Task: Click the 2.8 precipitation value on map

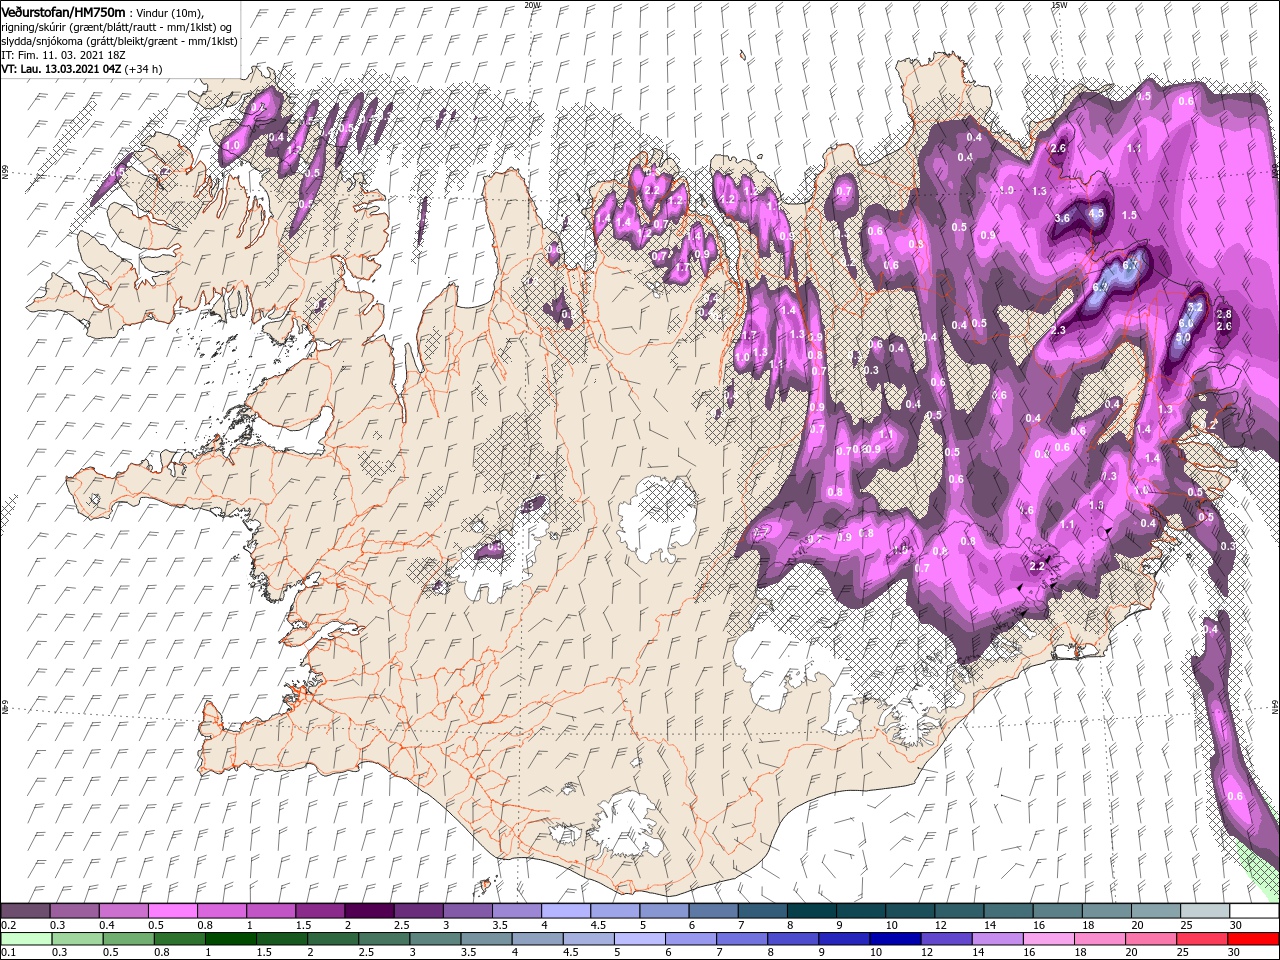Action: point(1223,315)
